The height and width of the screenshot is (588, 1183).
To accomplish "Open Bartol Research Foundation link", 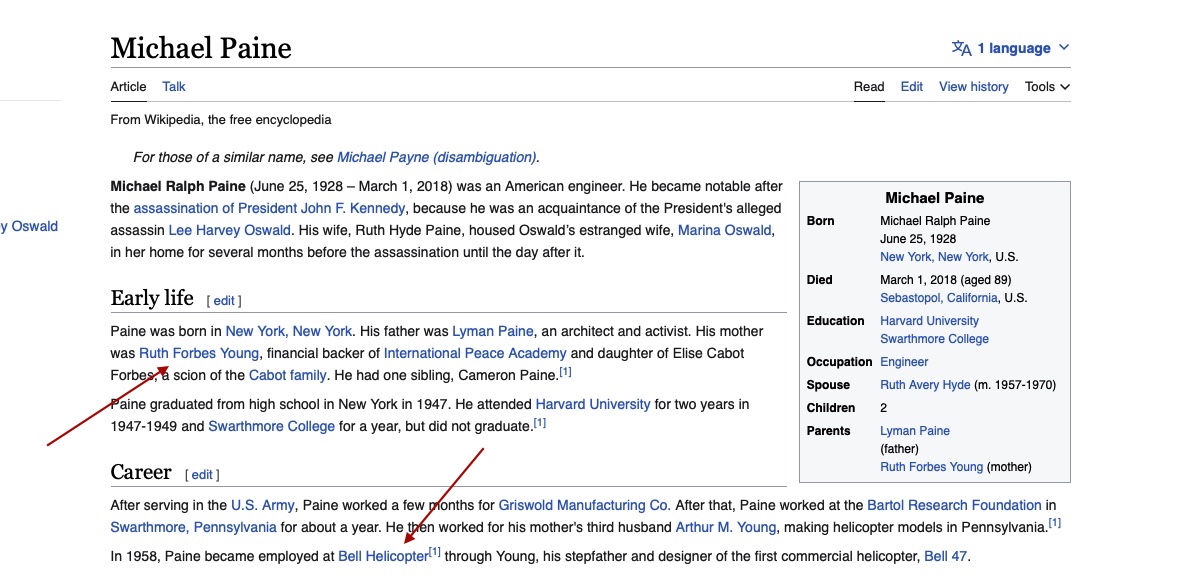I will click(x=954, y=506).
